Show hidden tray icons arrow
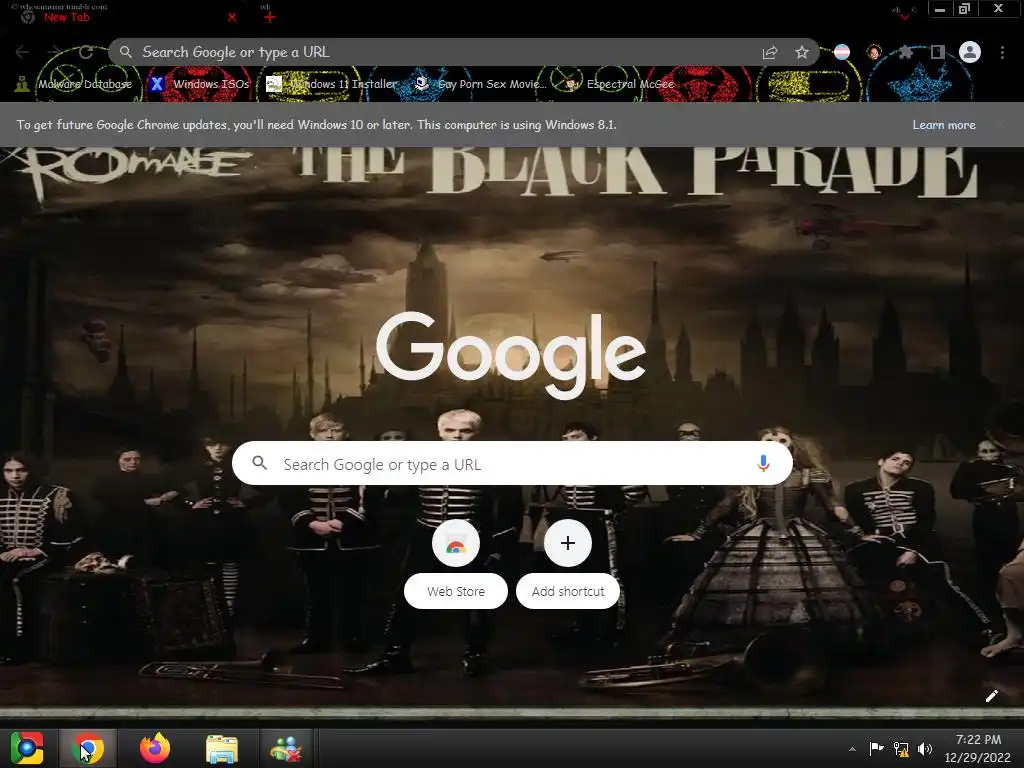The height and width of the screenshot is (768, 1024). (852, 749)
